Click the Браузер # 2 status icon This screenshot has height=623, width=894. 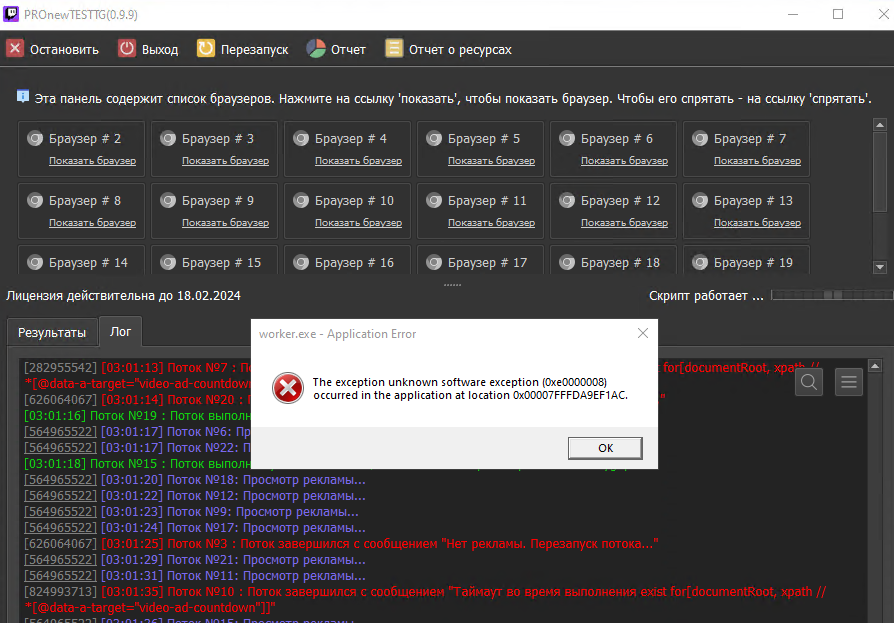click(35, 139)
